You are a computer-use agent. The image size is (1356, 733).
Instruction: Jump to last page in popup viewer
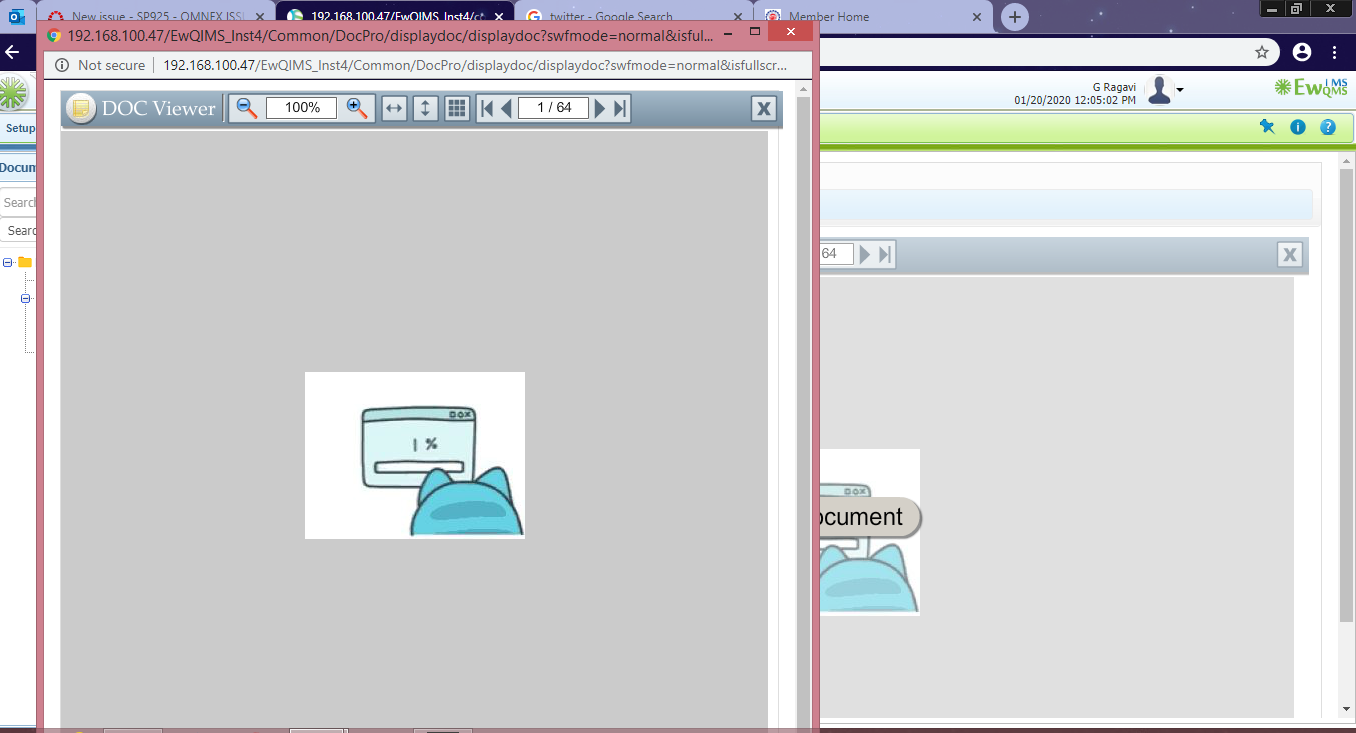pos(620,108)
